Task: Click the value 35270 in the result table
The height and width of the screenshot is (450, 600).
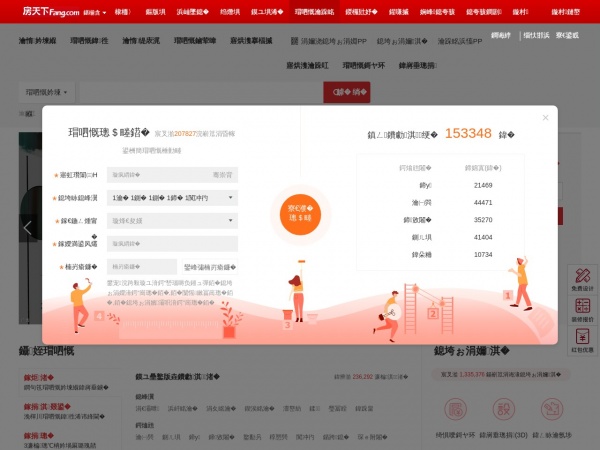Action: pyautogui.click(x=483, y=220)
